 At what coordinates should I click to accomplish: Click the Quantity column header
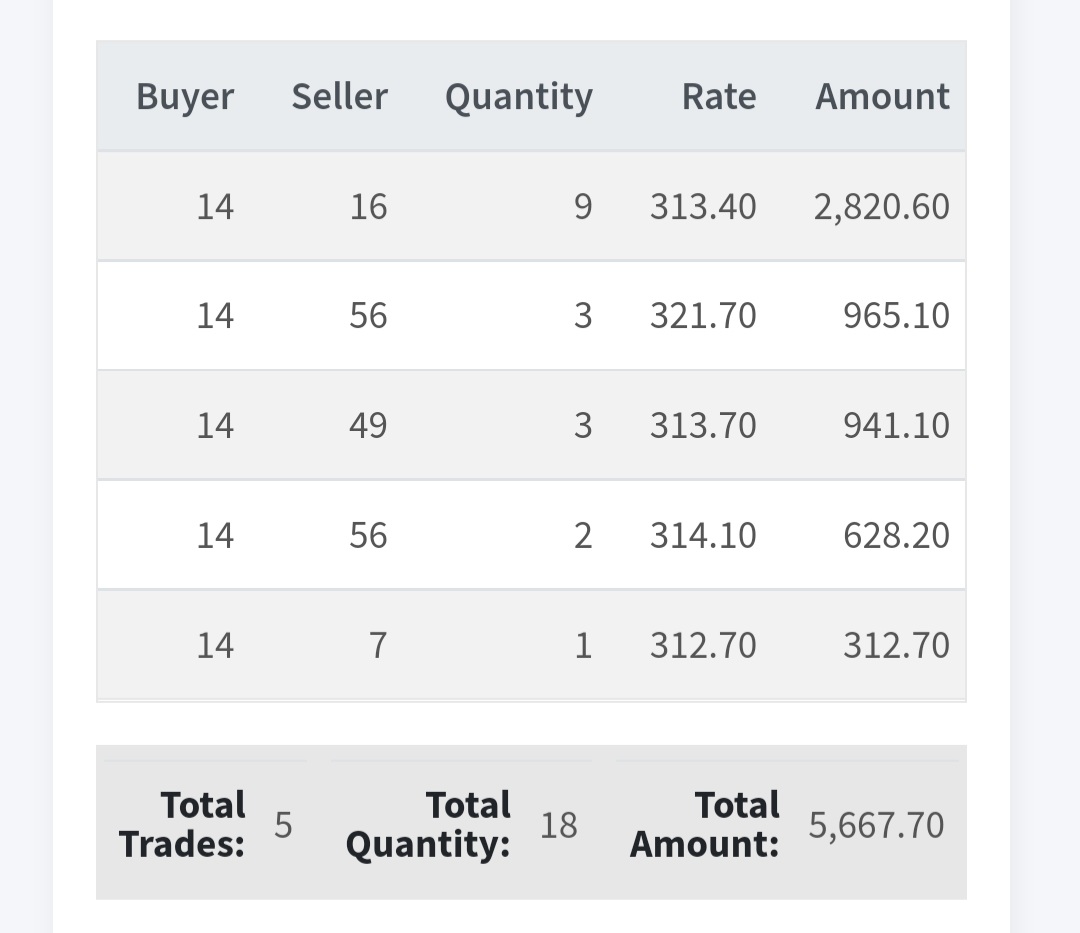519,97
